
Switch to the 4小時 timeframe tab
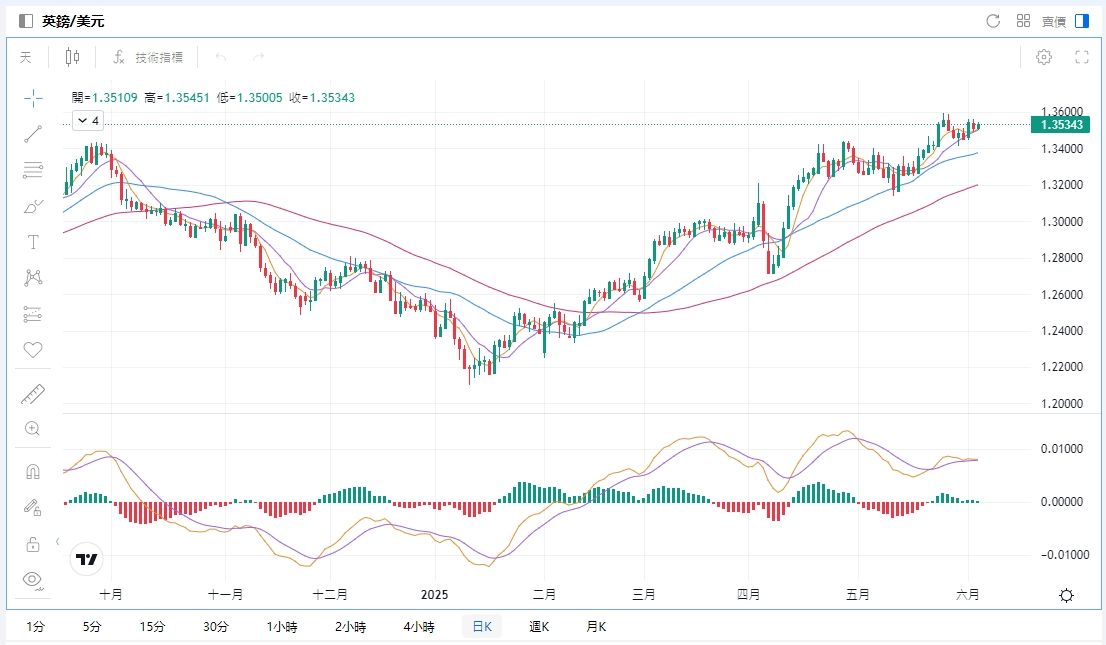coord(419,627)
